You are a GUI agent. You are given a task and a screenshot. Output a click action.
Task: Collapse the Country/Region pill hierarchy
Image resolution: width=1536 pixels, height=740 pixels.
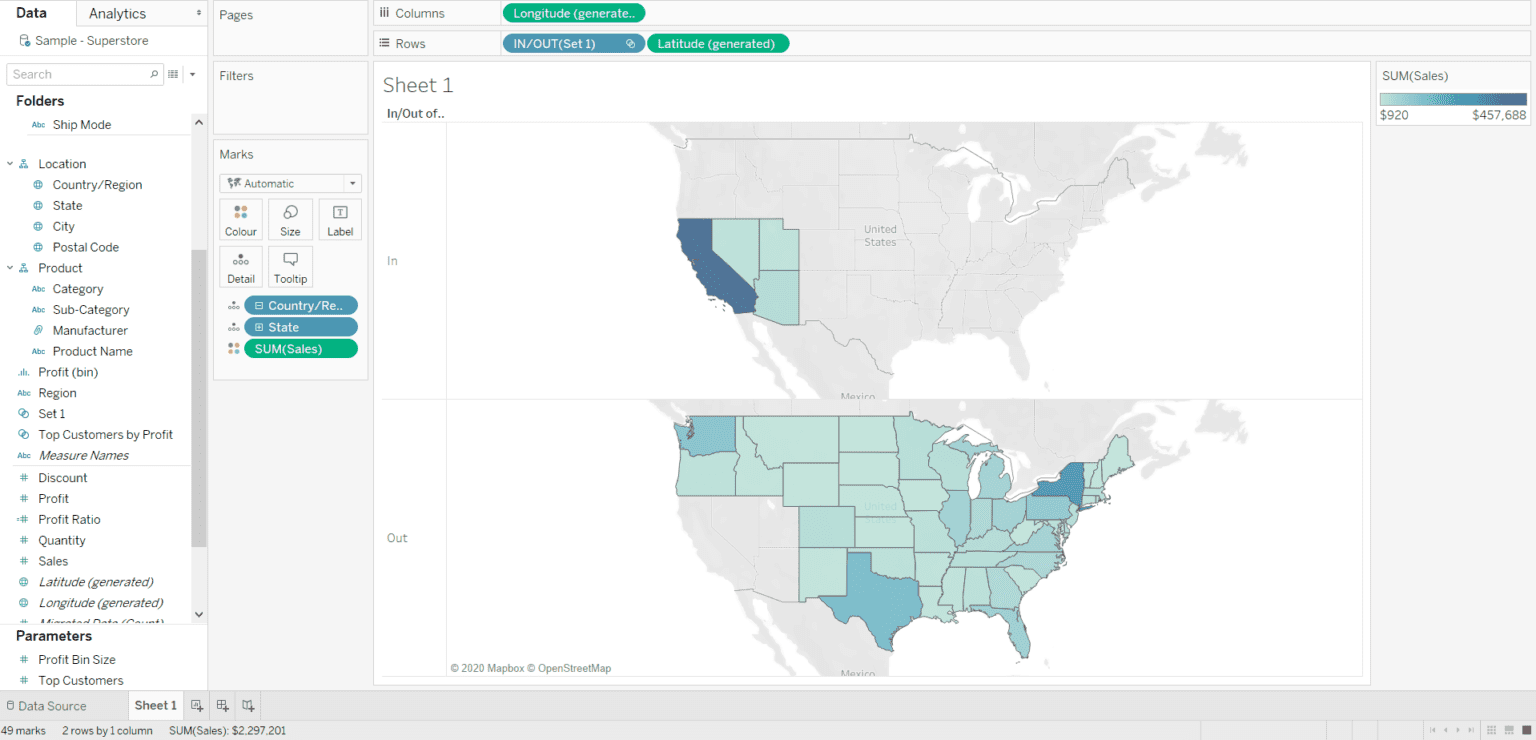pos(259,306)
